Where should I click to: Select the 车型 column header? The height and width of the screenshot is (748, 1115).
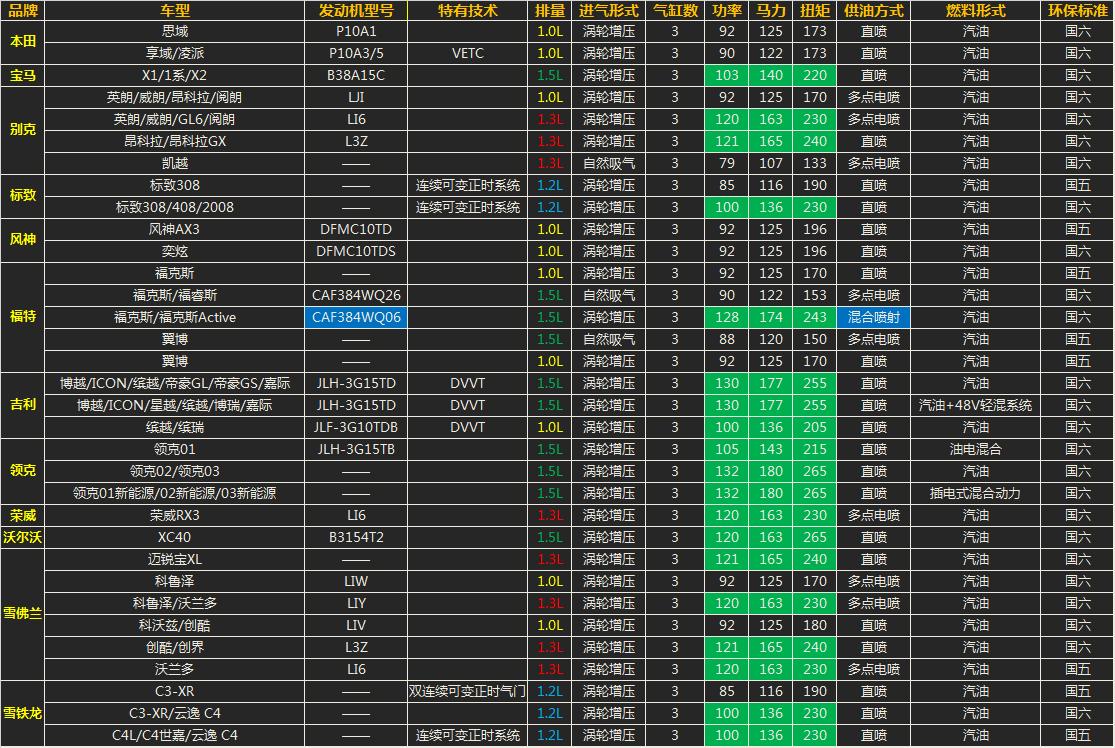point(174,11)
